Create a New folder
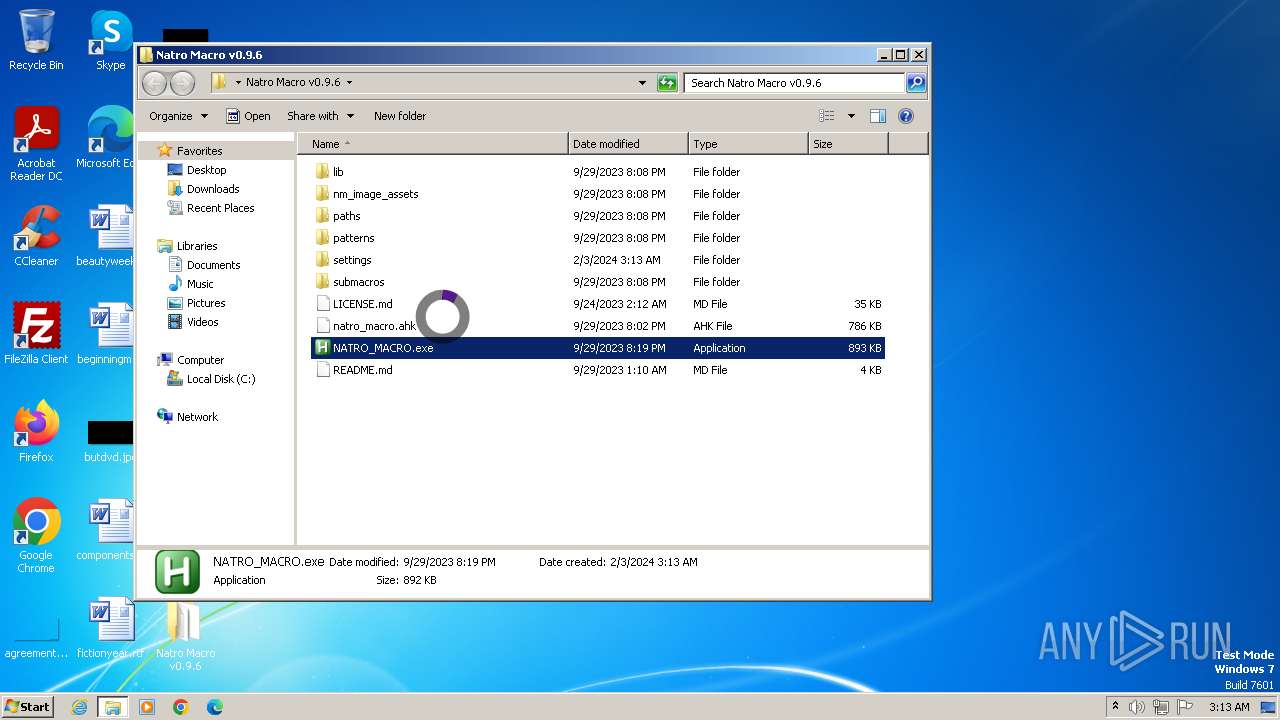Viewport: 1280px width, 720px height. tap(400, 116)
